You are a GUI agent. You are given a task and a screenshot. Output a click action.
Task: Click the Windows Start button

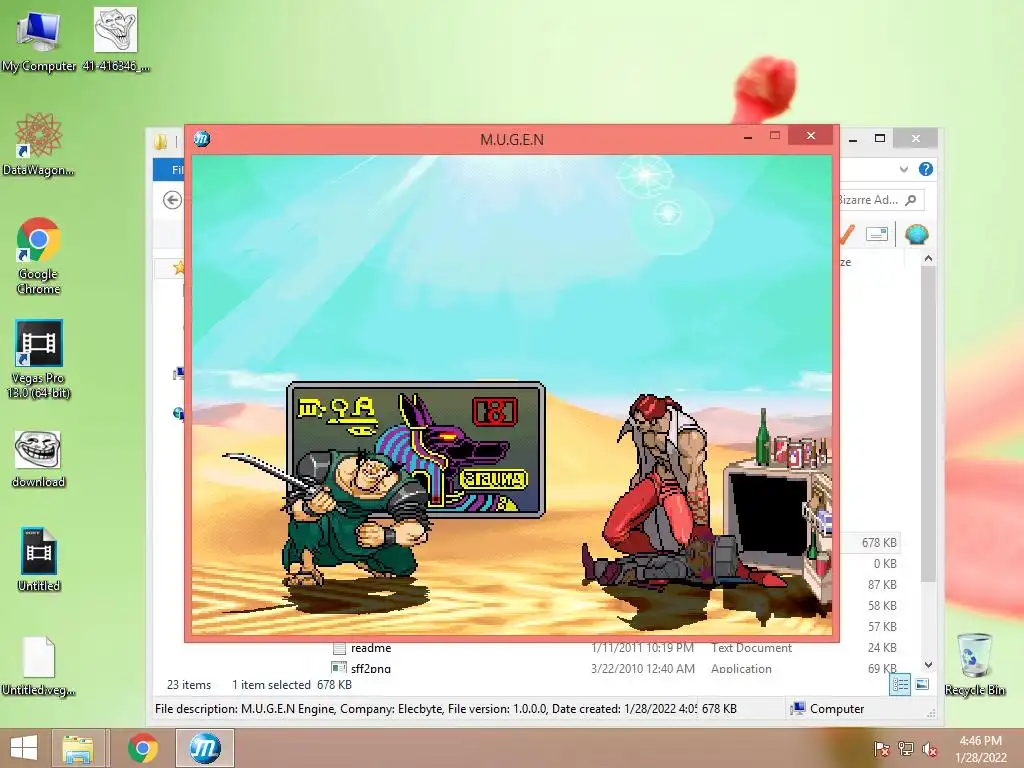coord(24,748)
